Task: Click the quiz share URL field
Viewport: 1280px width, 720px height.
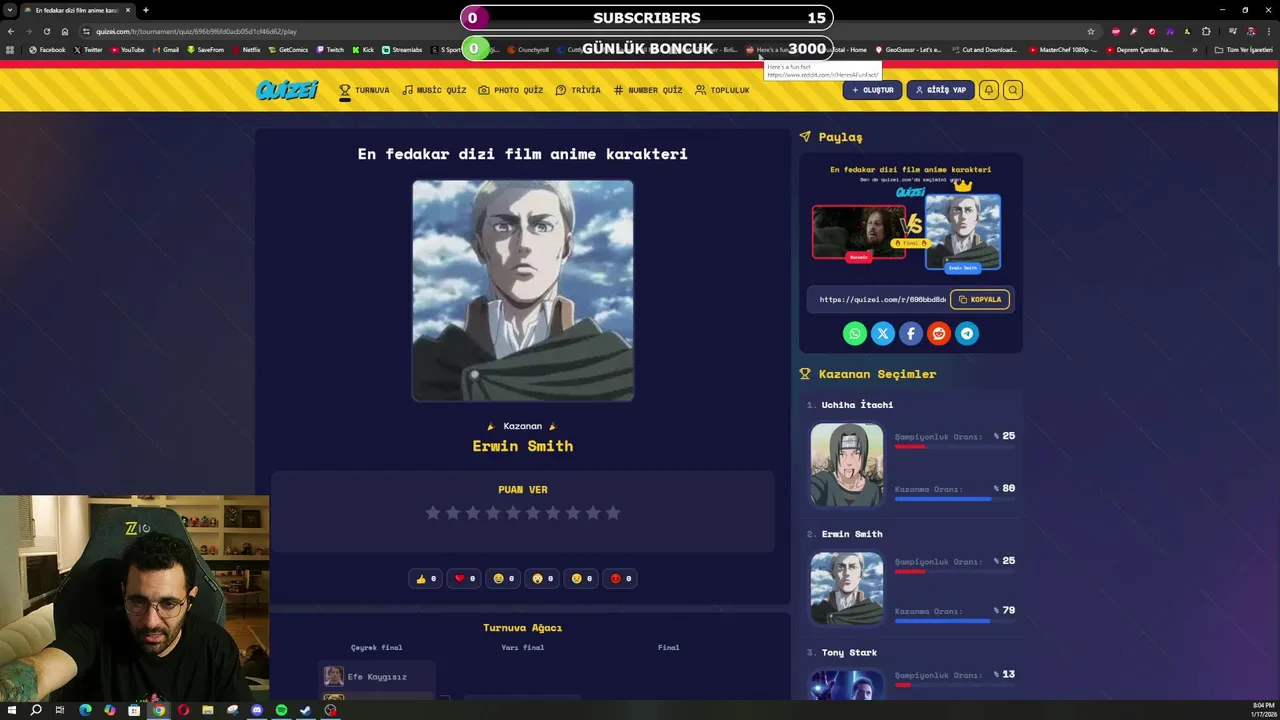Action: (880, 299)
